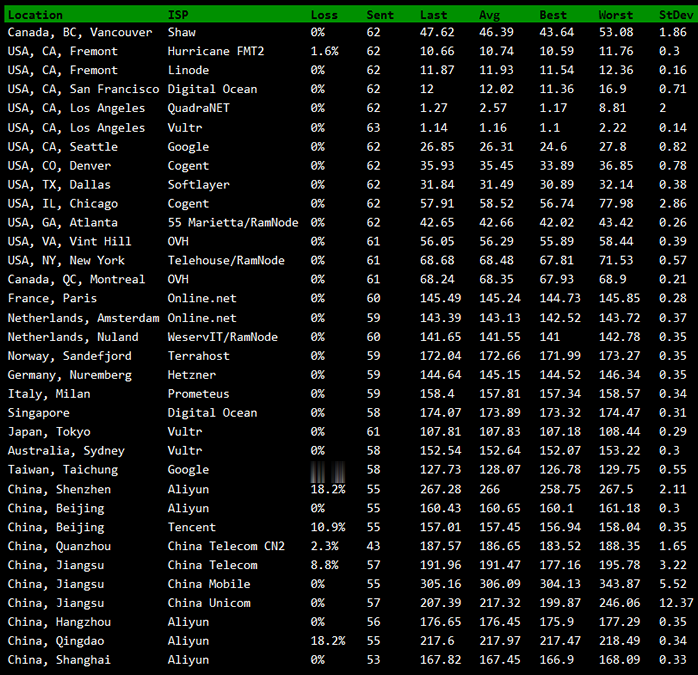Click the Location column header
The width and height of the screenshot is (698, 675).
[x=35, y=15]
